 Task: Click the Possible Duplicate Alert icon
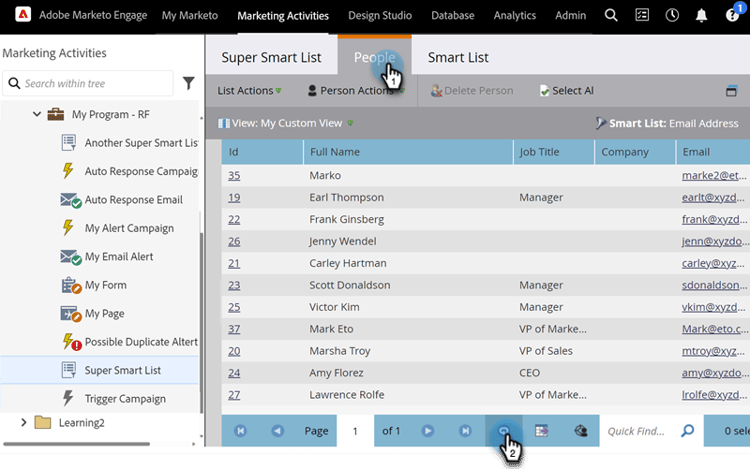[72, 342]
